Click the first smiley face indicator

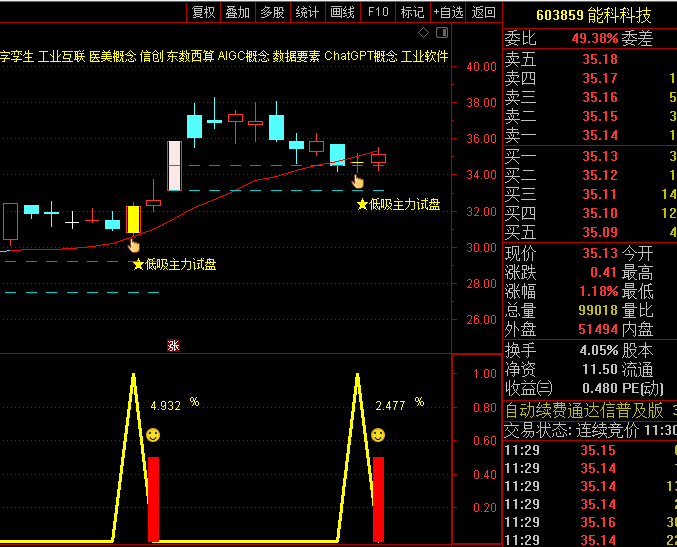(153, 435)
